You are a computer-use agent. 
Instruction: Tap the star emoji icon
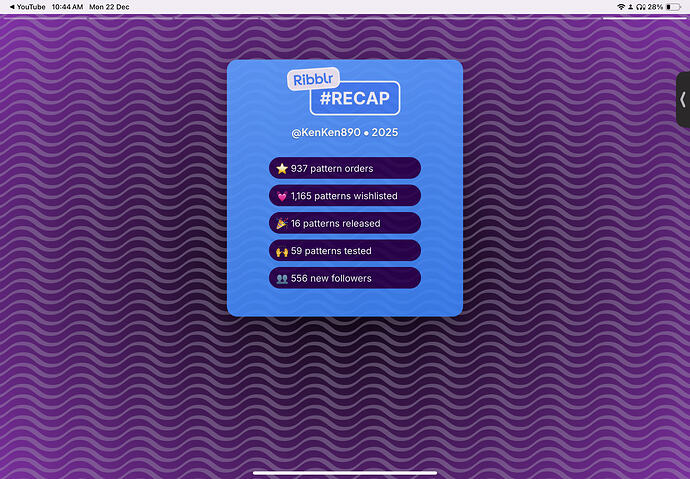(282, 168)
